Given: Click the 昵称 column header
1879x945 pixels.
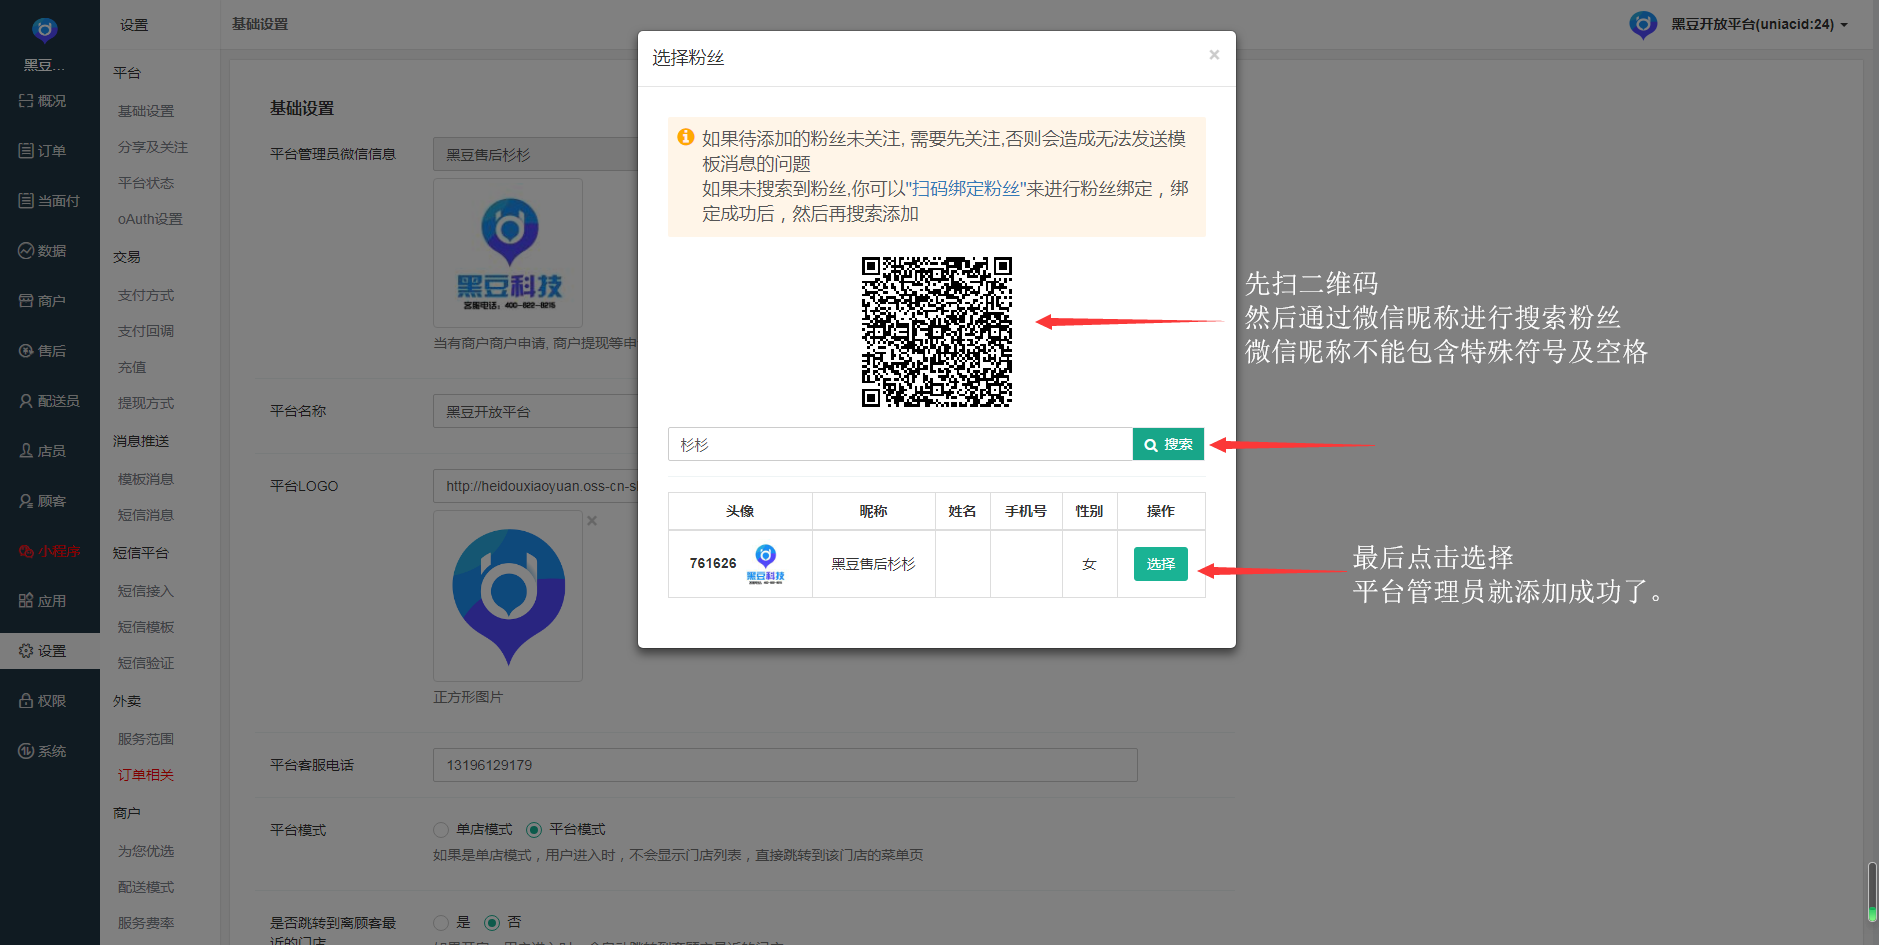Looking at the screenshot, I should 874,511.
